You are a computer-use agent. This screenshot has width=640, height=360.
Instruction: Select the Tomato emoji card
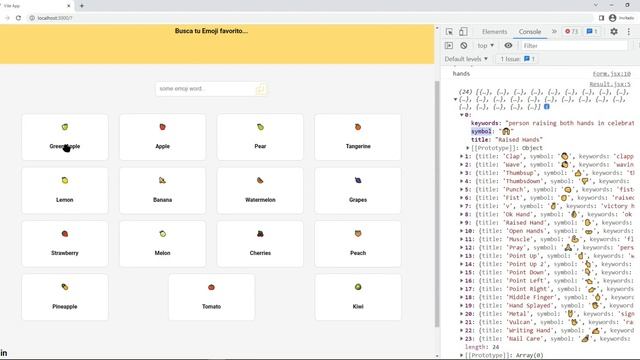click(211, 297)
